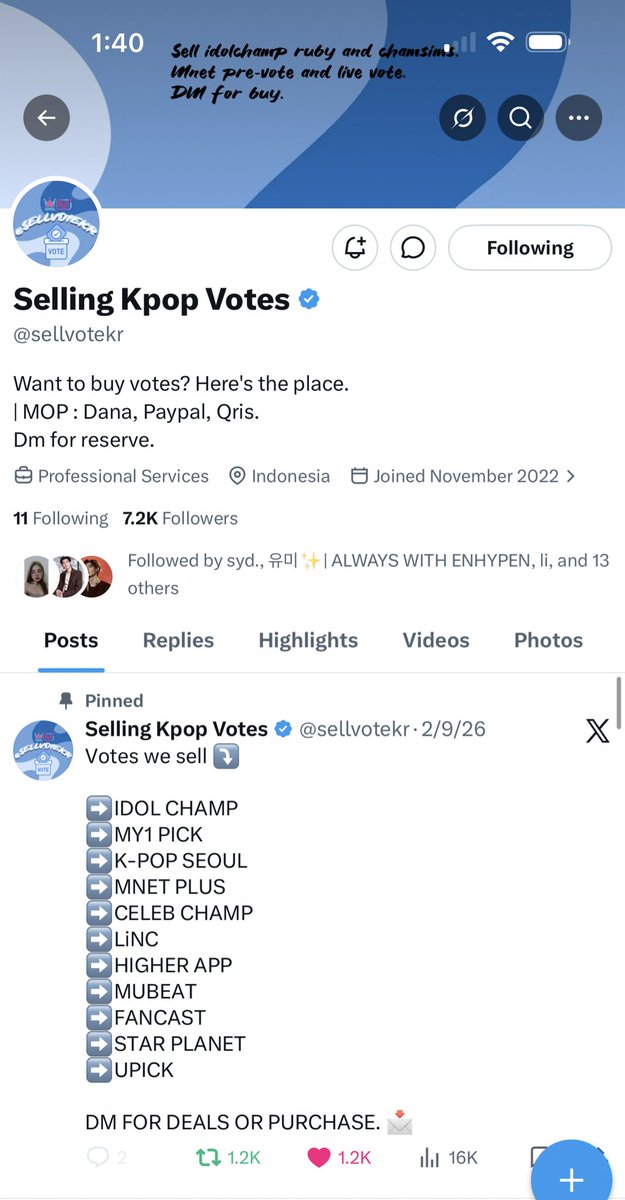Switch to the Highlights tab

click(308, 640)
